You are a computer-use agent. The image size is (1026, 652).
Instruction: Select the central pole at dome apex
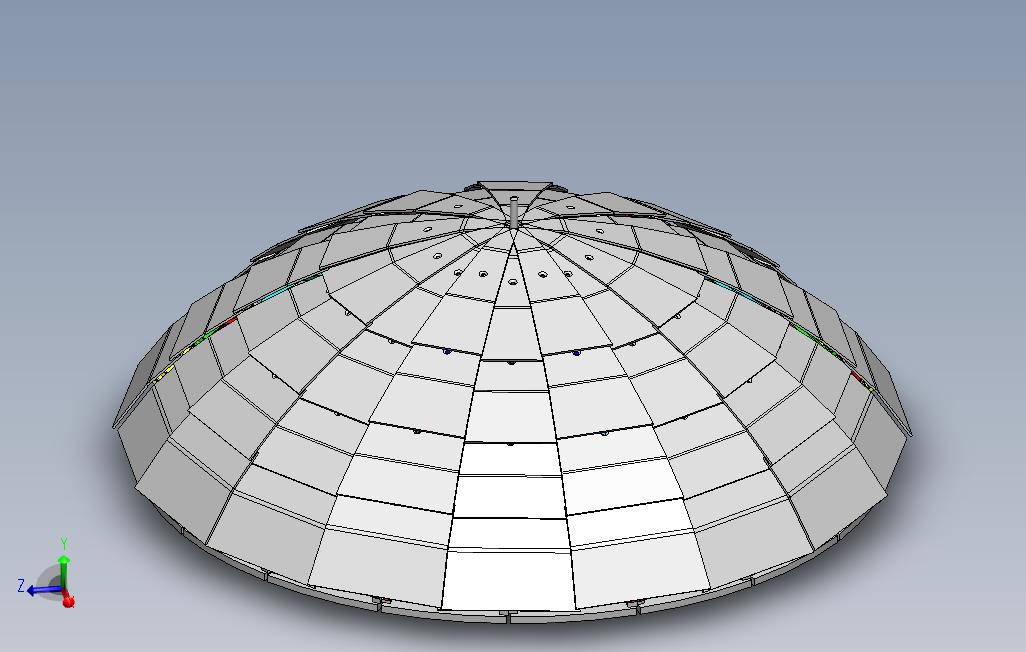coord(514,211)
